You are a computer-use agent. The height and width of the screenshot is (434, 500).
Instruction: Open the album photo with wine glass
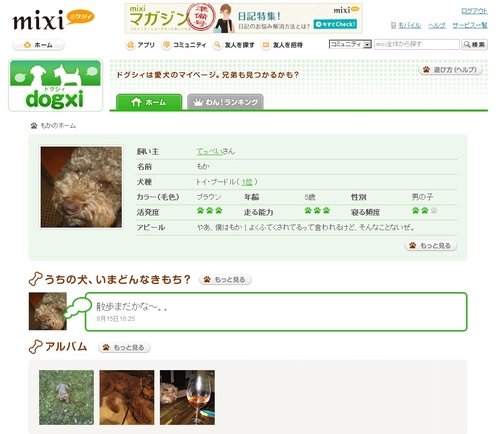point(187,397)
